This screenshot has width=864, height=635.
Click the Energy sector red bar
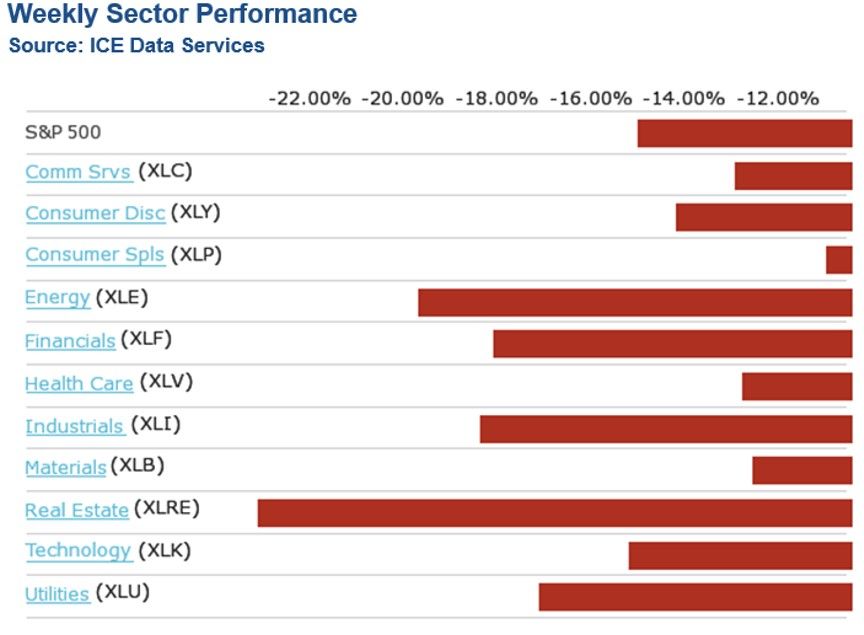click(634, 302)
